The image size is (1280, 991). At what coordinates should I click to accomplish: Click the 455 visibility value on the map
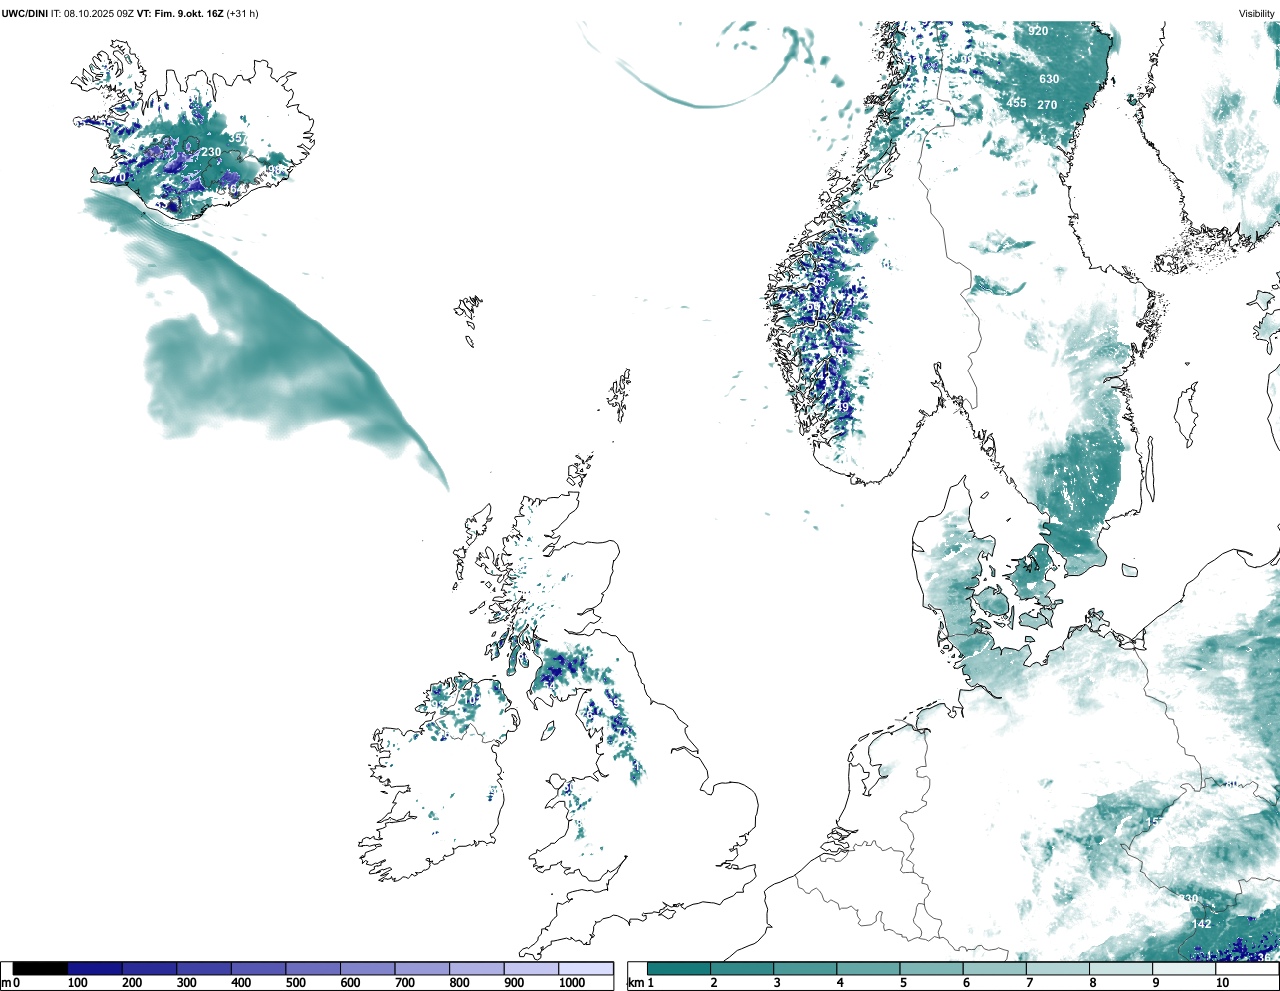(x=1016, y=103)
